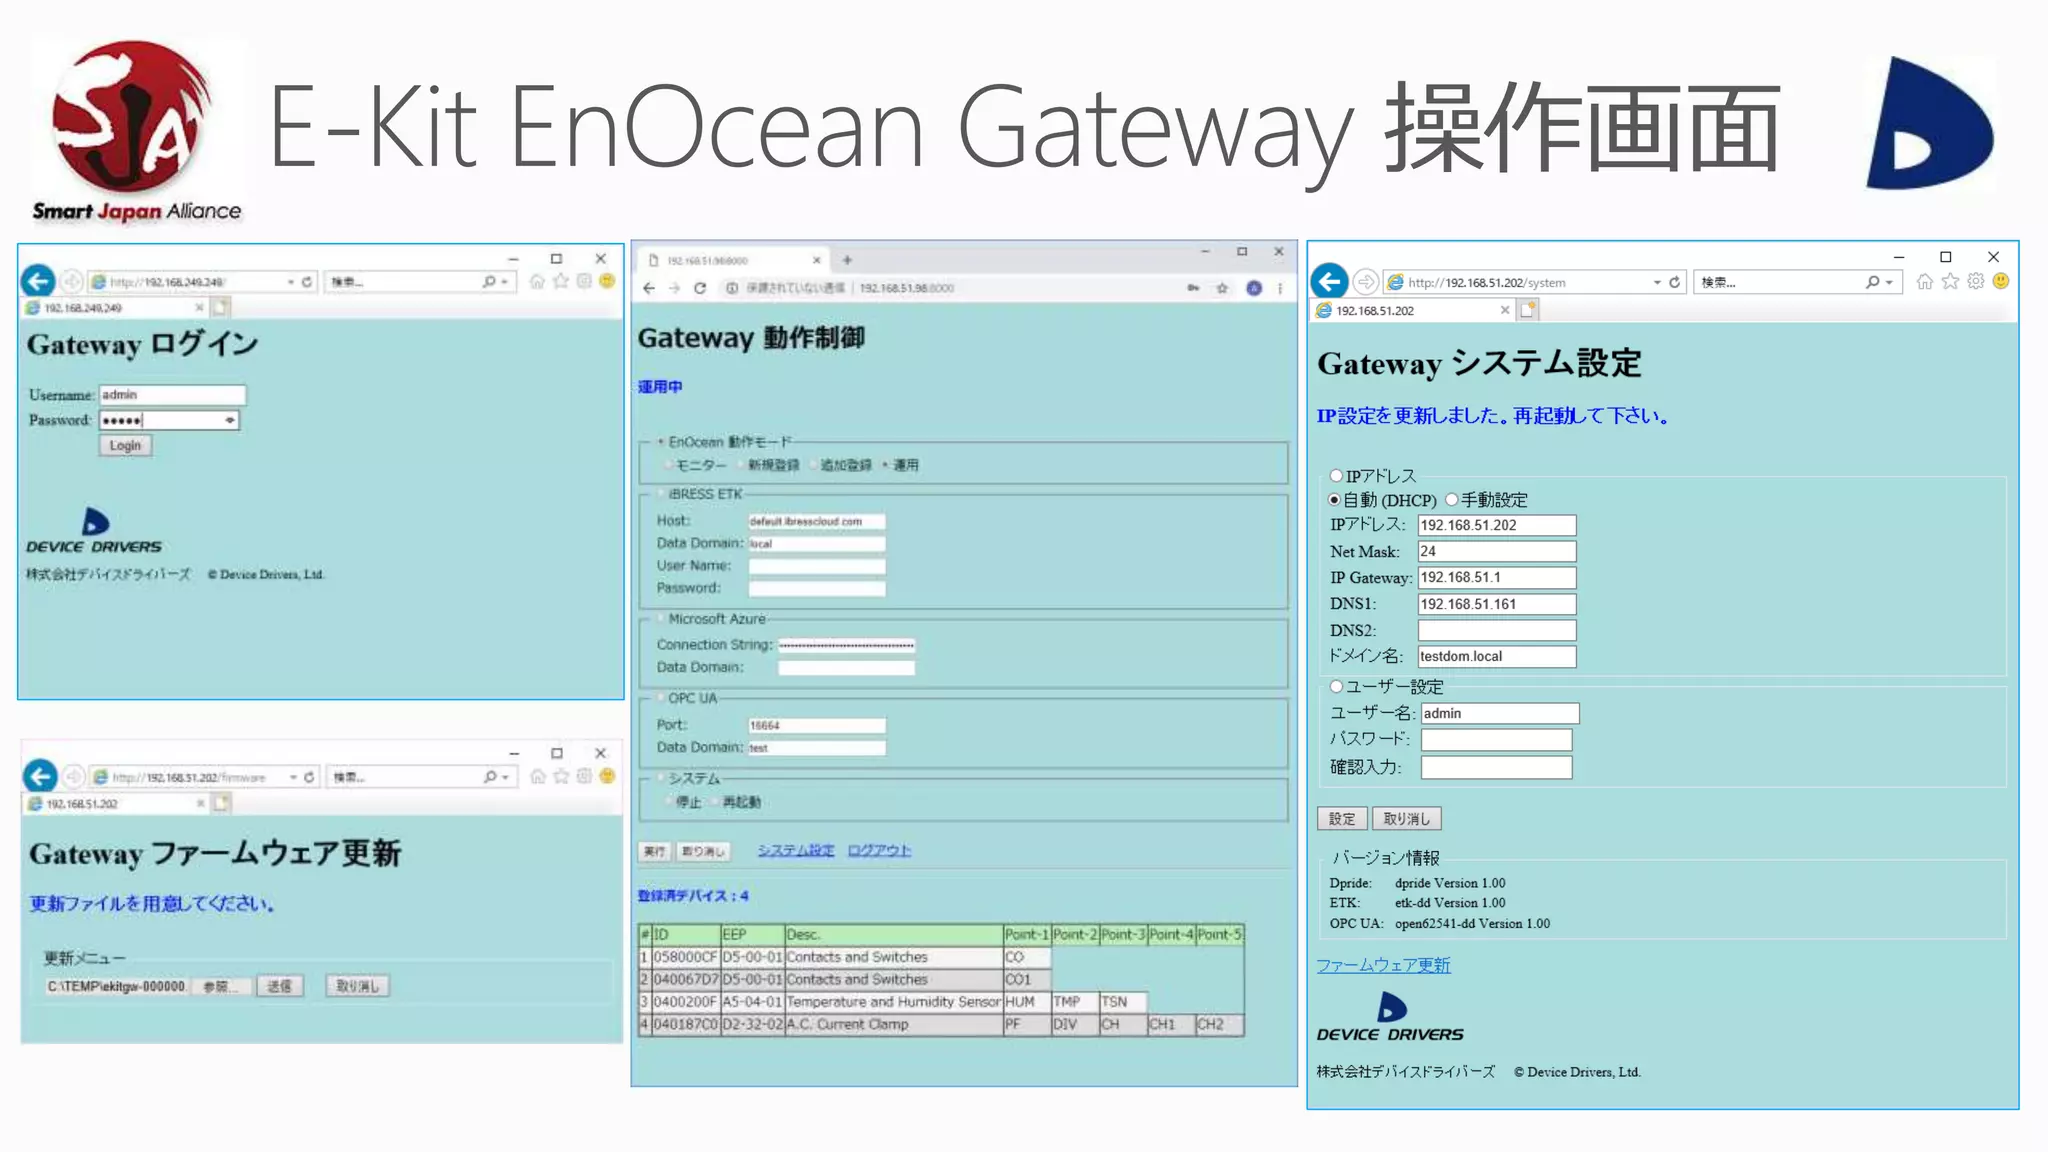This screenshot has height=1152, width=2048.
Task: Click the Login button
Action: (125, 446)
